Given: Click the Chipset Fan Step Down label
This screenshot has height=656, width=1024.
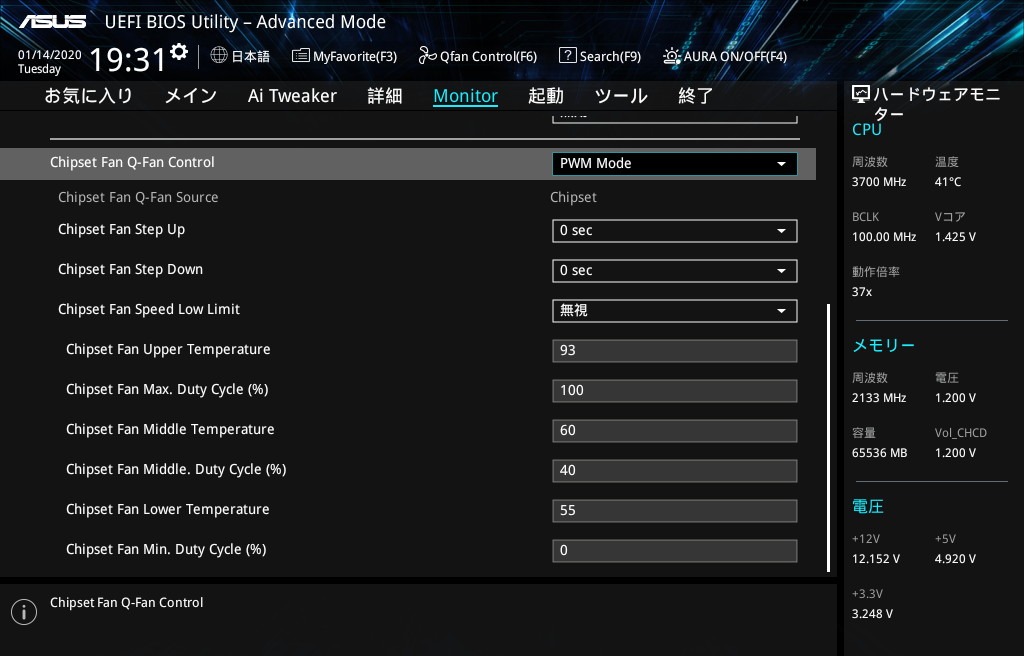Looking at the screenshot, I should coord(130,269).
